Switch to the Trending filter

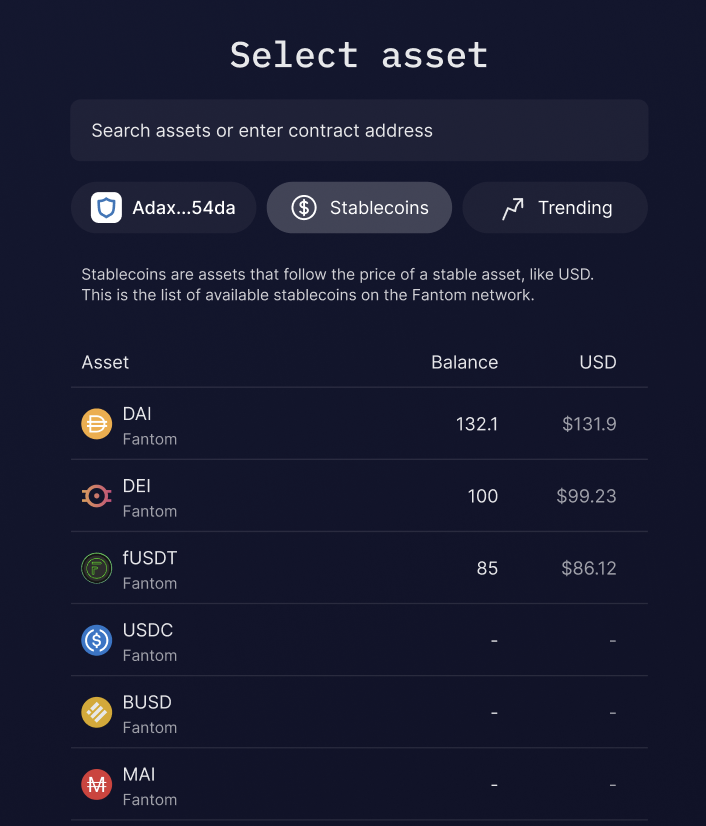pos(554,208)
